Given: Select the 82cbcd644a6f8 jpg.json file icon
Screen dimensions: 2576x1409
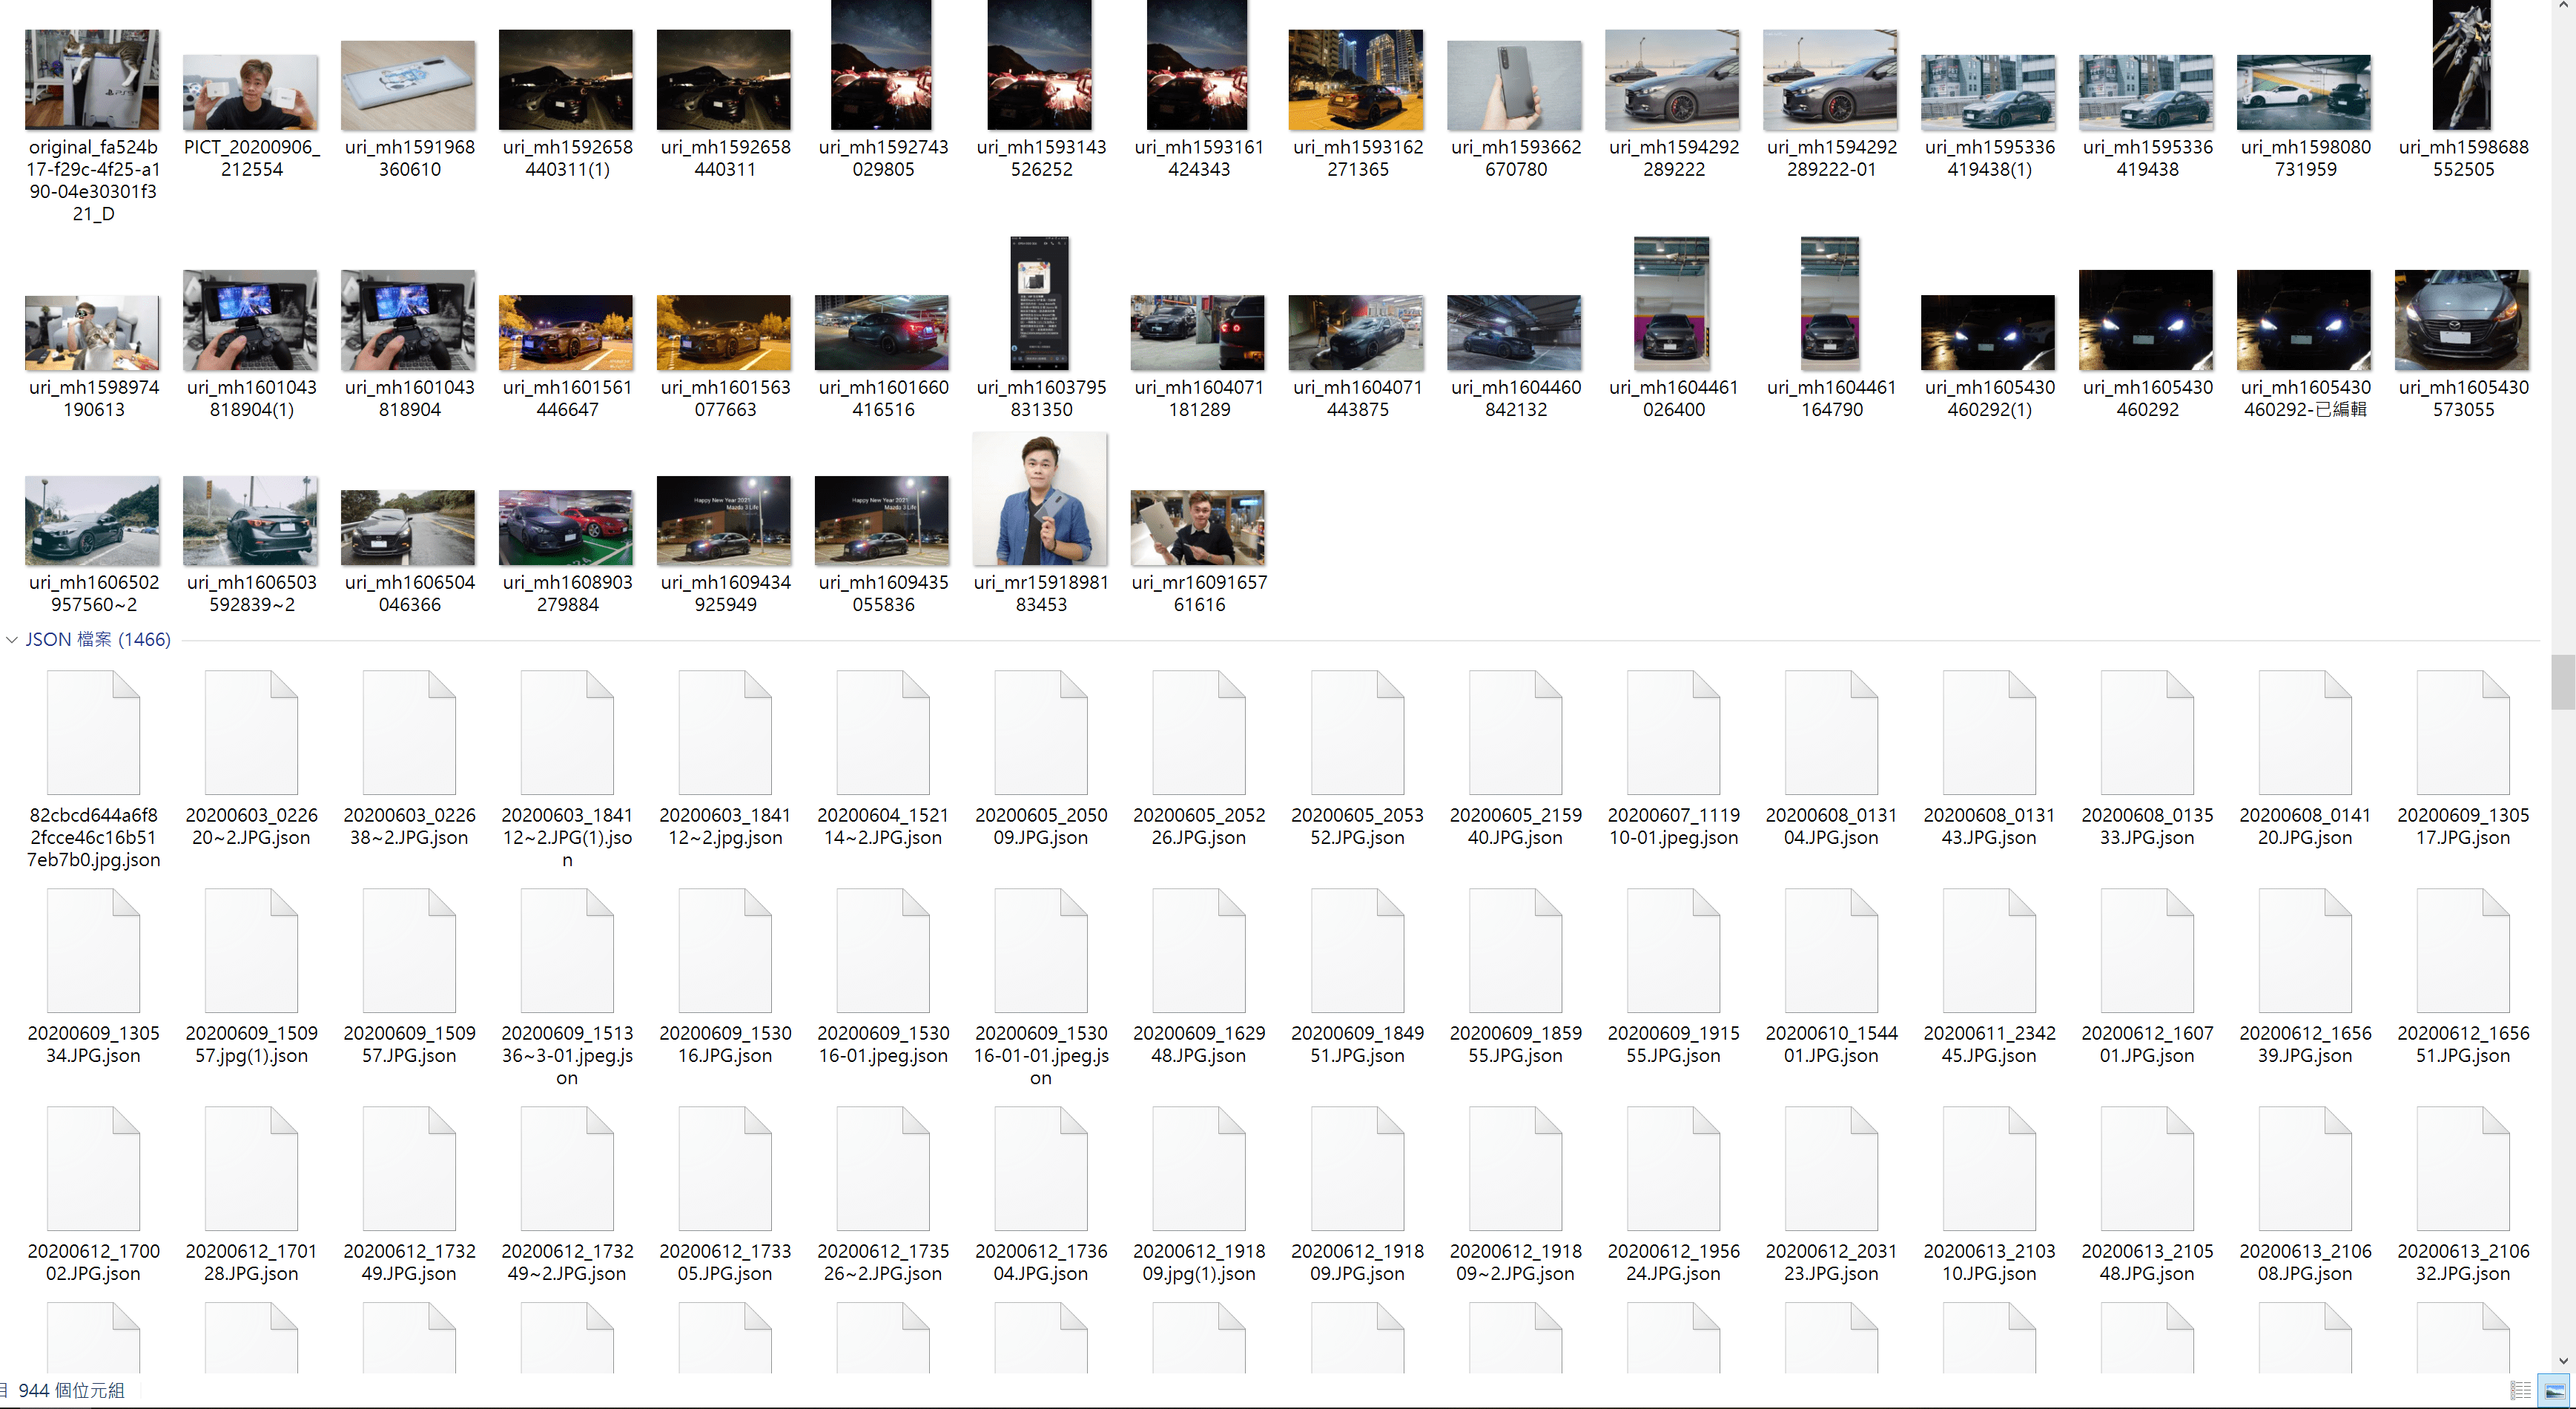Looking at the screenshot, I should (93, 734).
